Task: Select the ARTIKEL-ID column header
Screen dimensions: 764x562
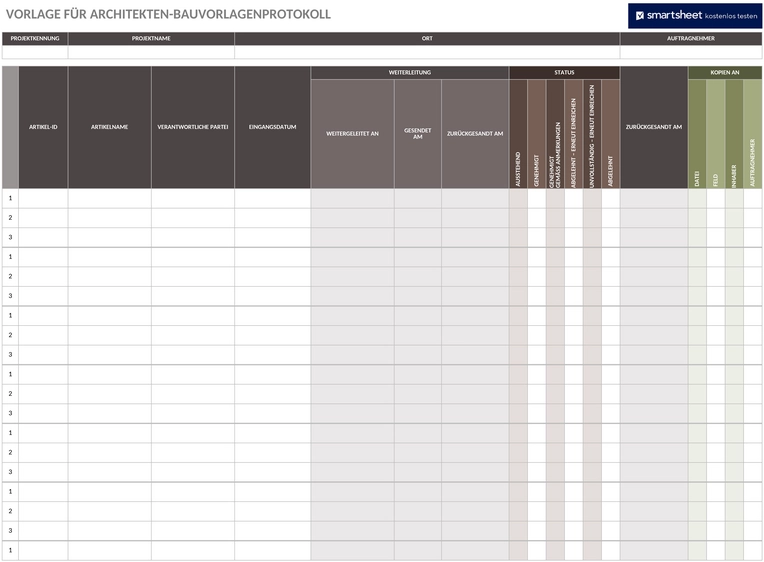Action: click(43, 127)
